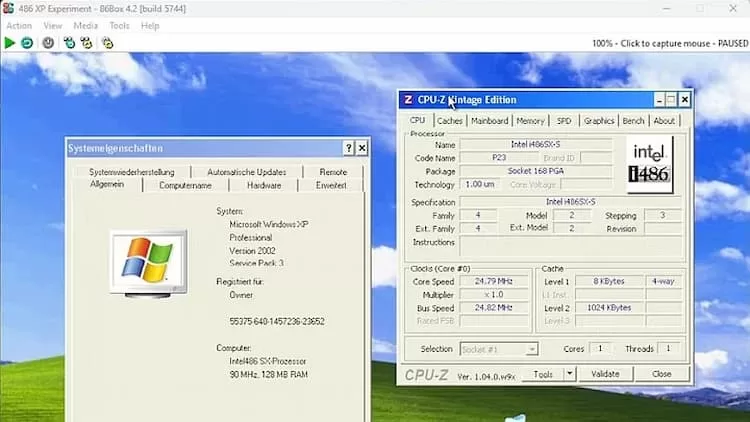Viewport: 750px width, 422px height.
Task: Click the Name field showing Intel i486SX-S
Action: [536, 144]
